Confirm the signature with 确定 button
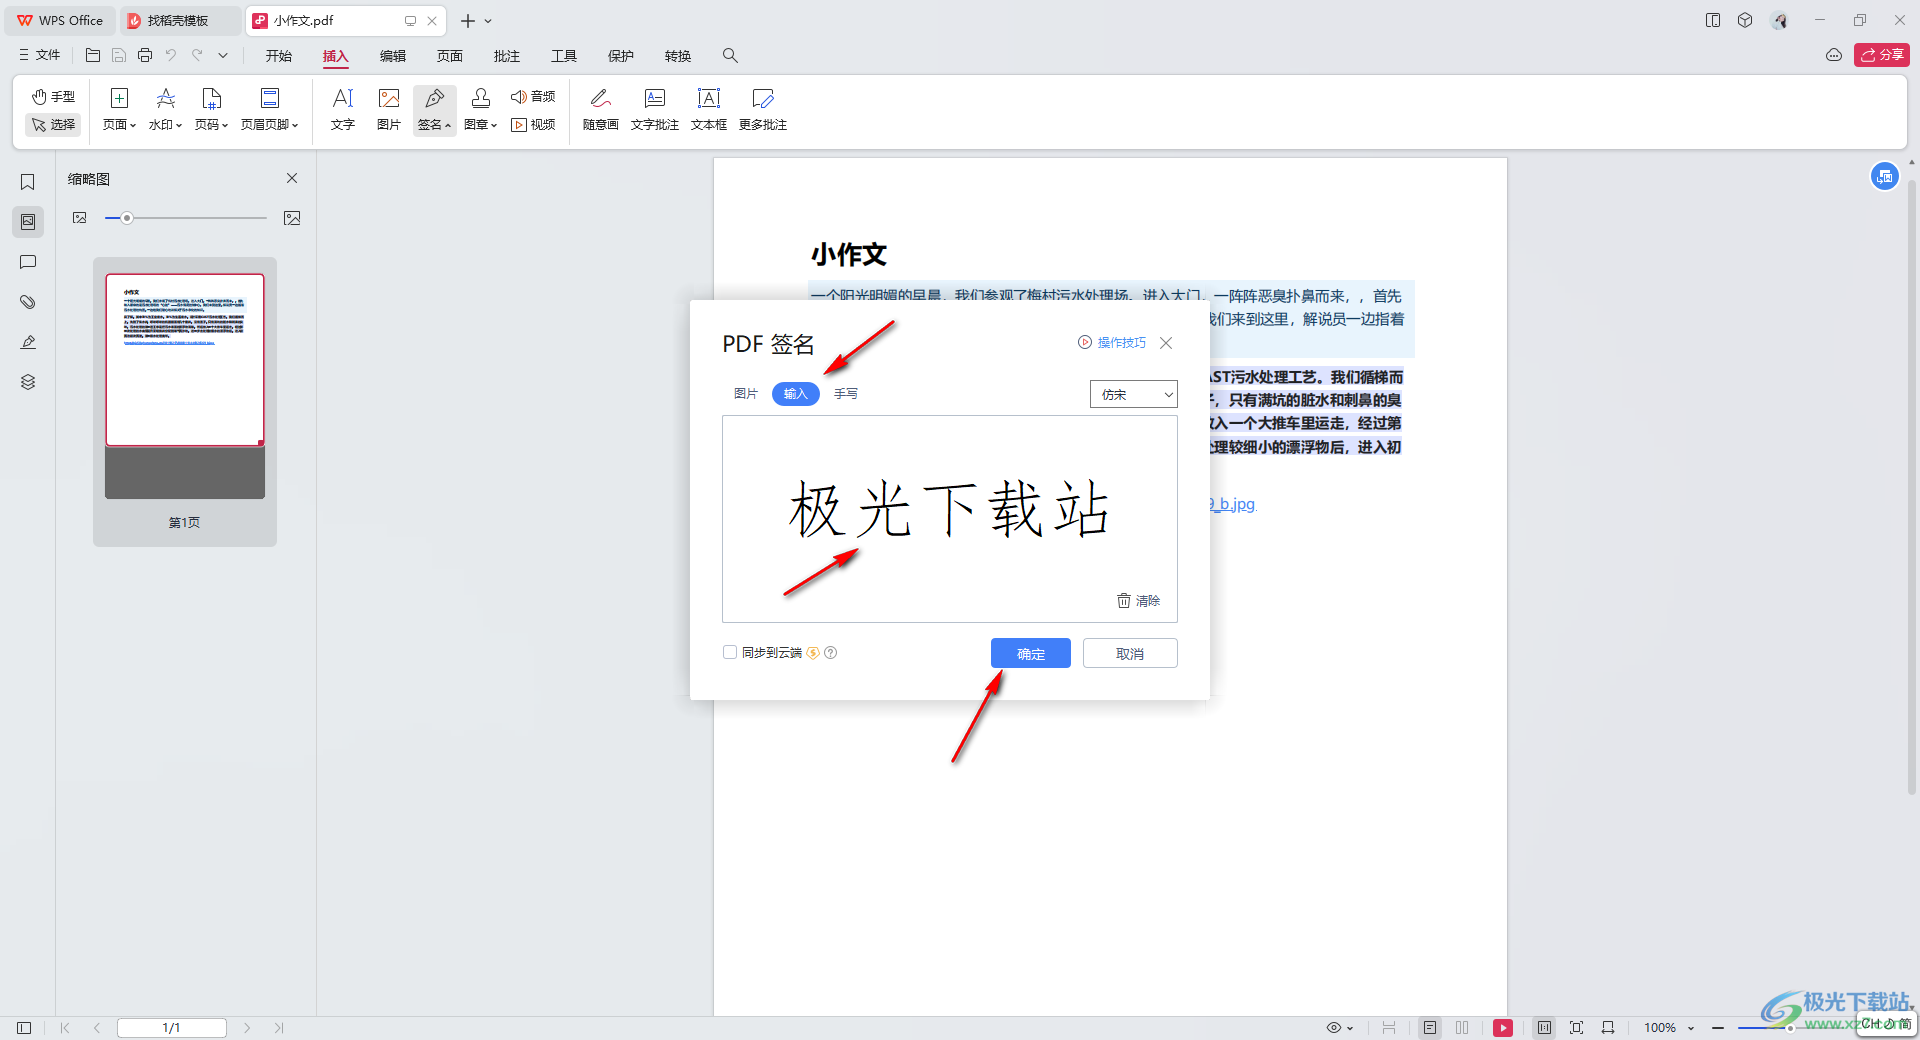The height and width of the screenshot is (1040, 1920). tap(1031, 653)
